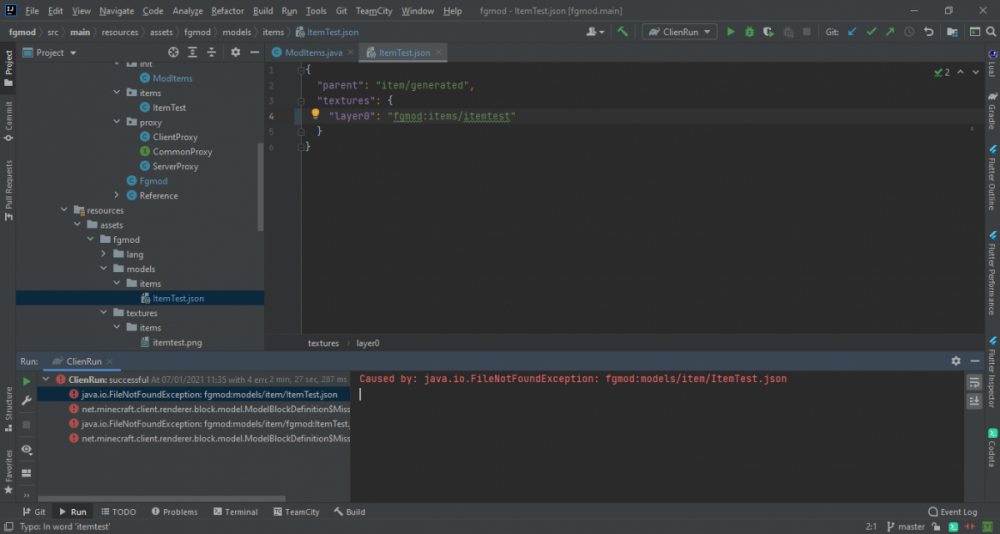The width and height of the screenshot is (1000, 534).
Task: Open ClienRun run configuration dropdown
Action: [x=679, y=31]
